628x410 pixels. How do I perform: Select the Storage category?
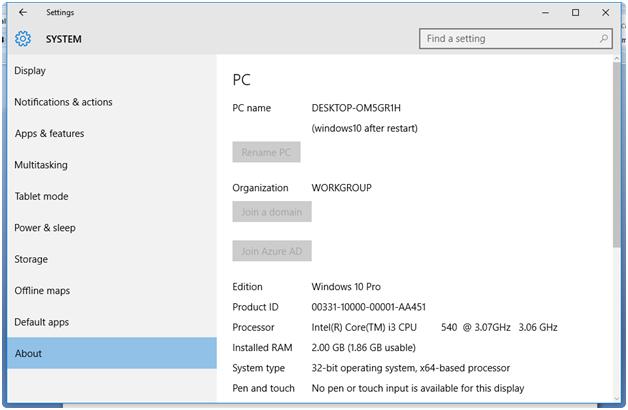pos(31,259)
